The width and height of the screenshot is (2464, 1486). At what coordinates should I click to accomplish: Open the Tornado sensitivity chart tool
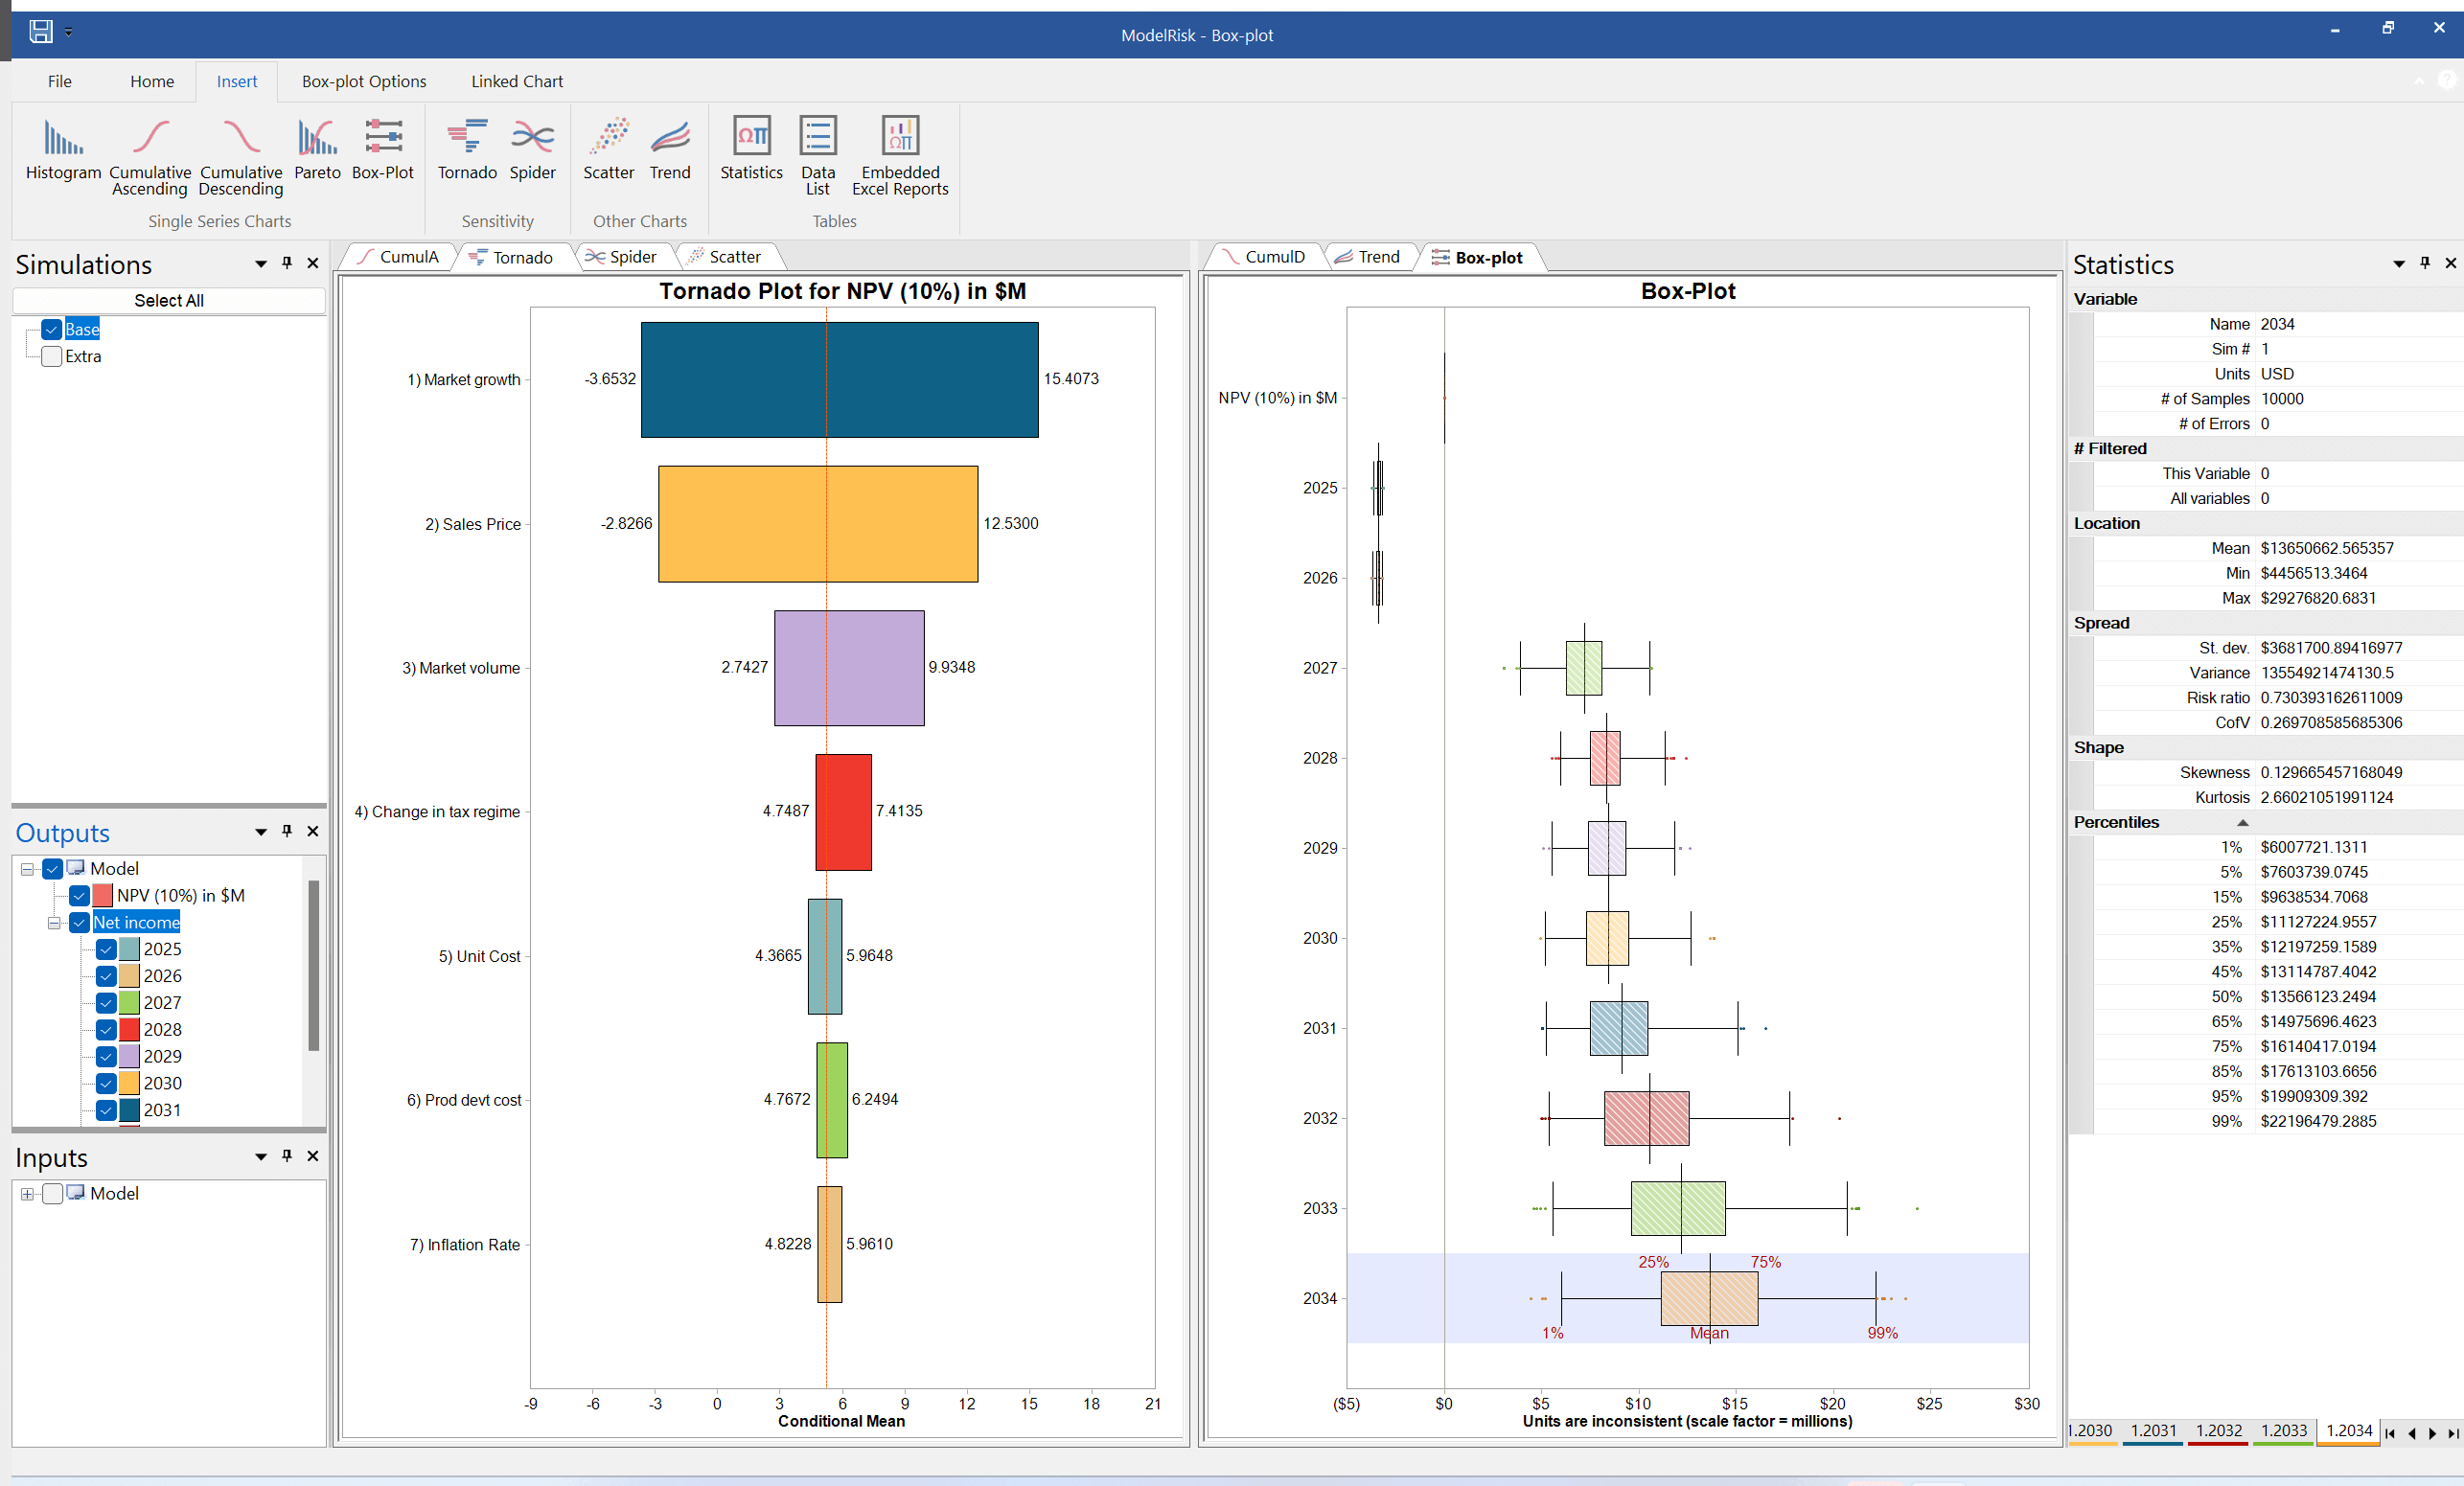[x=466, y=150]
